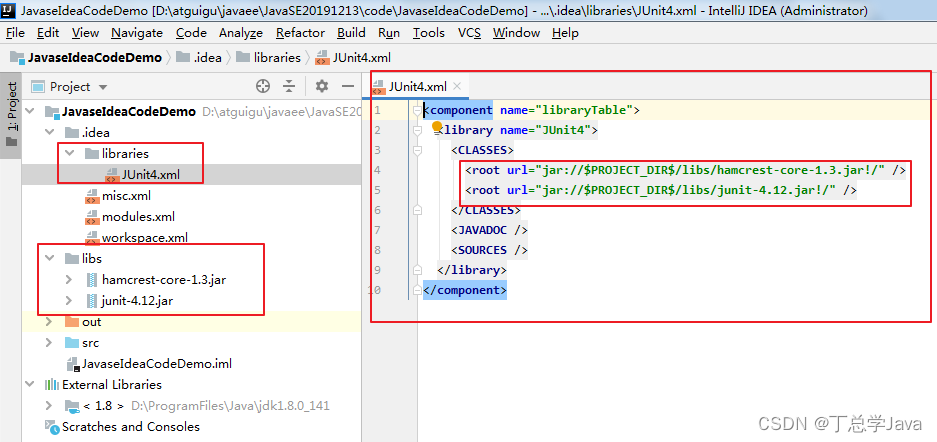Image resolution: width=937 pixels, height=442 pixels.
Task: Click the SOURCES tag on line 8
Action: [x=489, y=250]
